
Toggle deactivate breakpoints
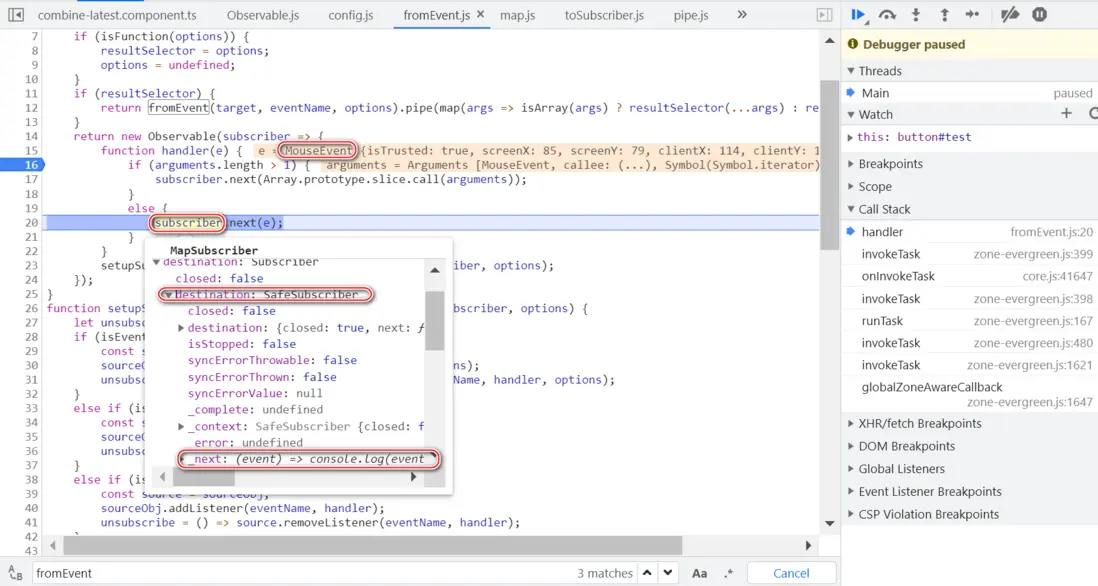click(x=1011, y=14)
